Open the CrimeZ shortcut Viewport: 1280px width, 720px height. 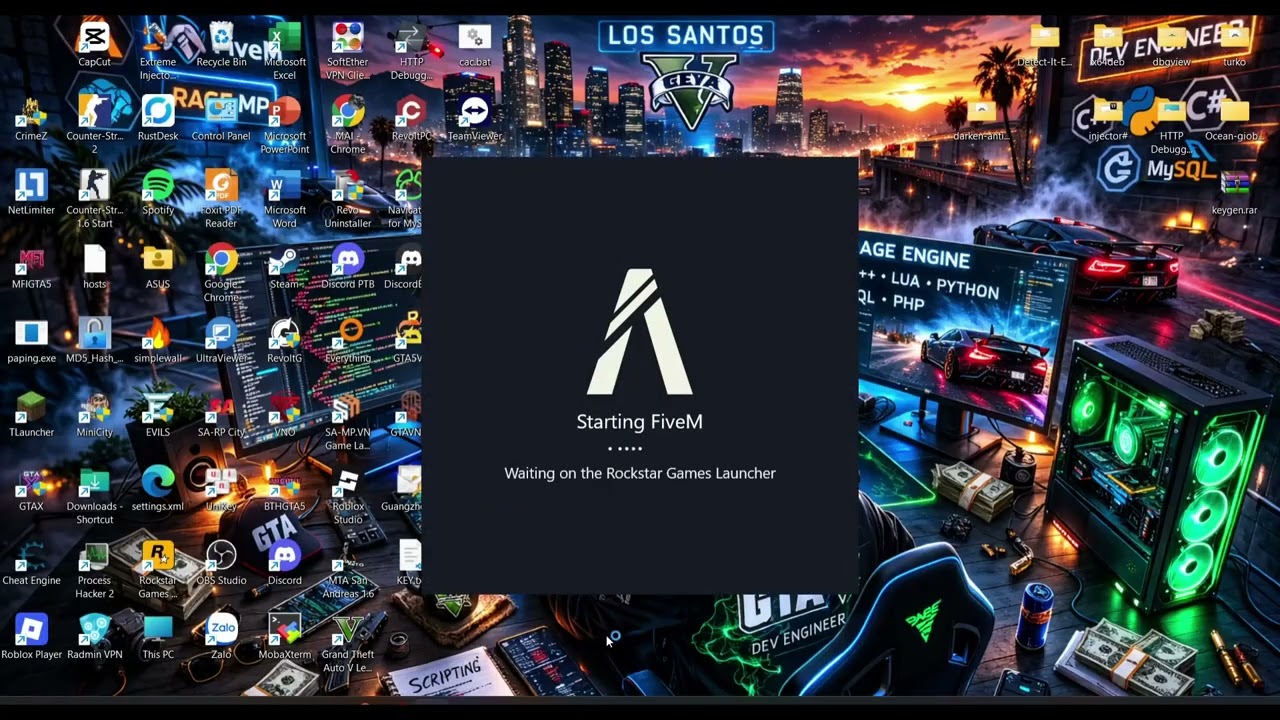pos(31,113)
